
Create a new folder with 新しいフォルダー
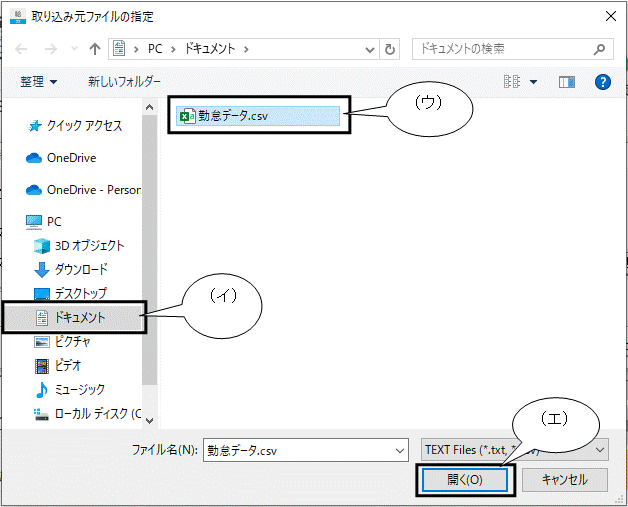pyautogui.click(x=124, y=82)
